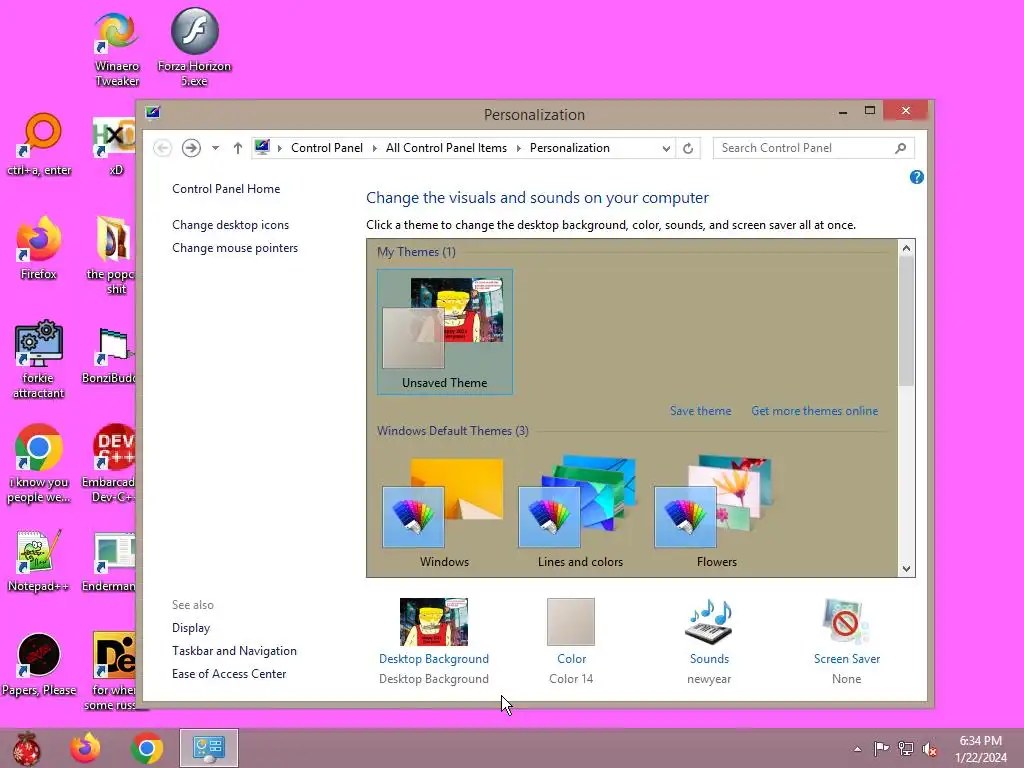Open the Screen Saver icon
Screen dimensions: 1024x768
[846, 621]
